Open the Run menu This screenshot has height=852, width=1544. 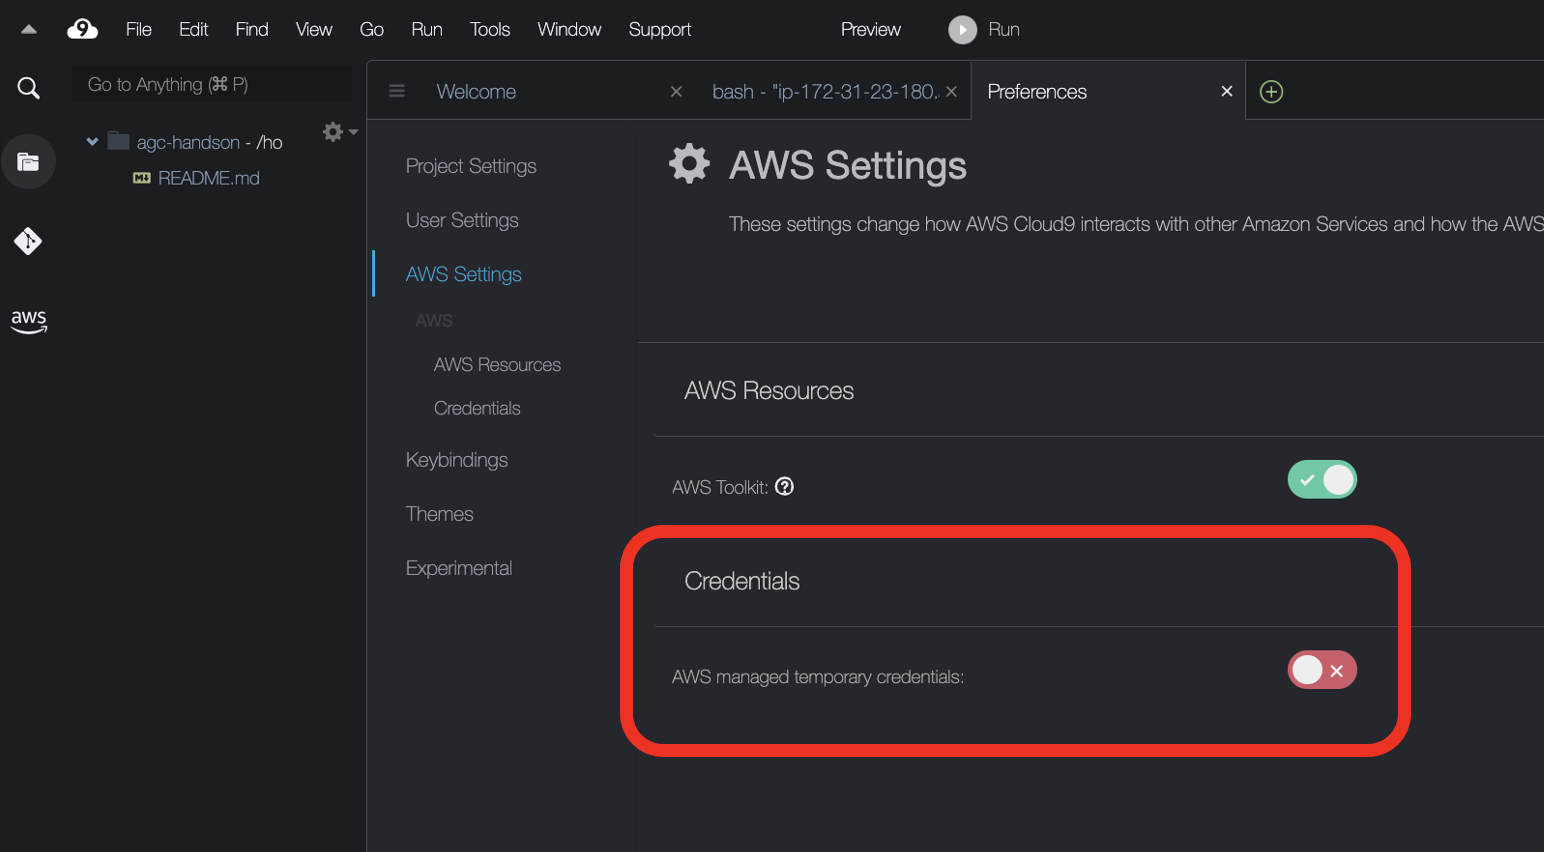coord(427,30)
